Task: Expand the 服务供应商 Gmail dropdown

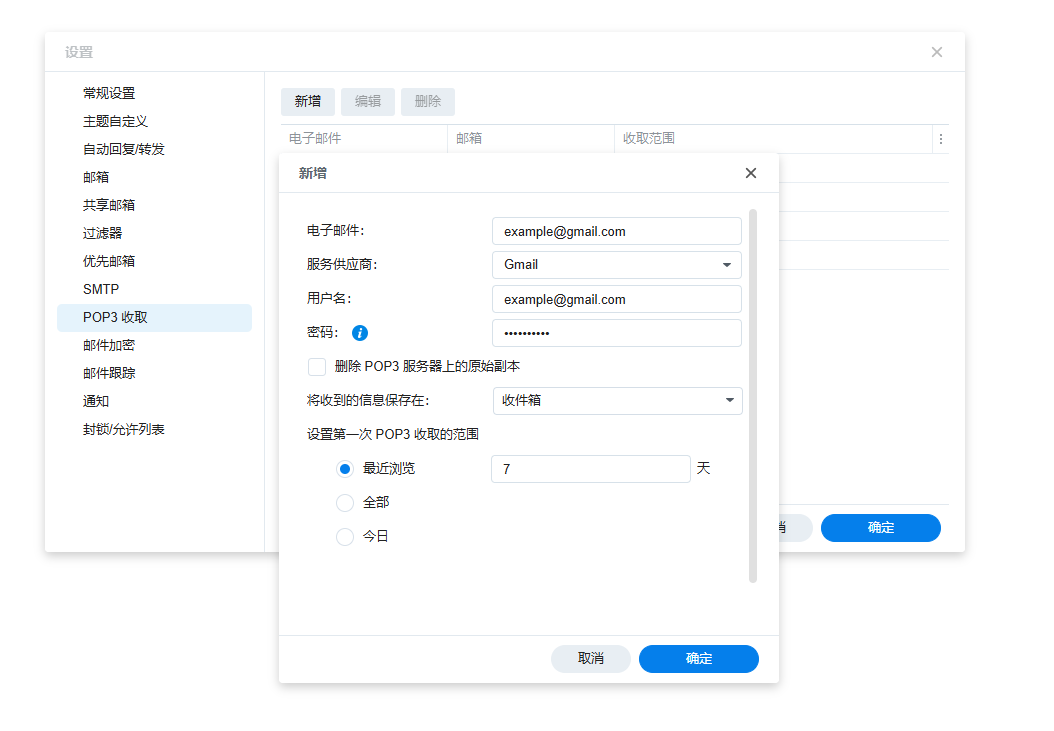Action: pos(726,265)
